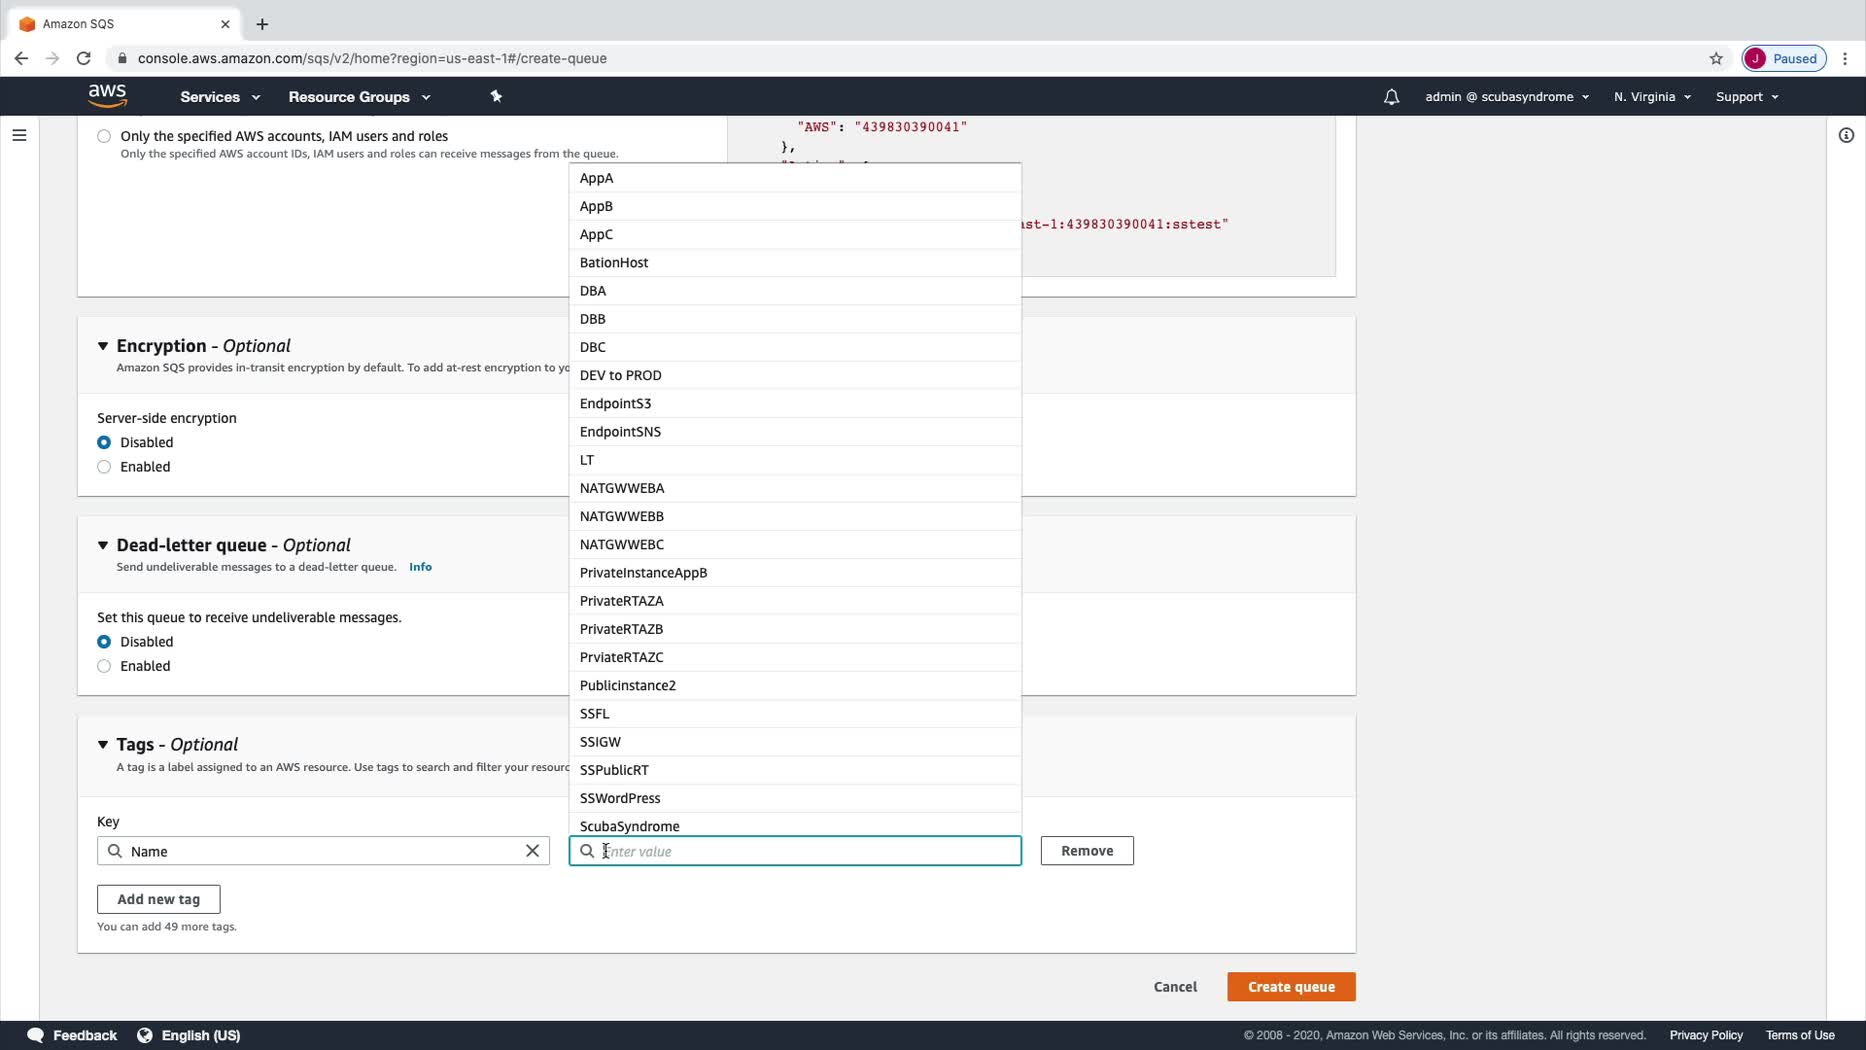Viewport: 1866px width, 1050px height.
Task: Open the N. Virginia region selector
Action: click(1652, 97)
